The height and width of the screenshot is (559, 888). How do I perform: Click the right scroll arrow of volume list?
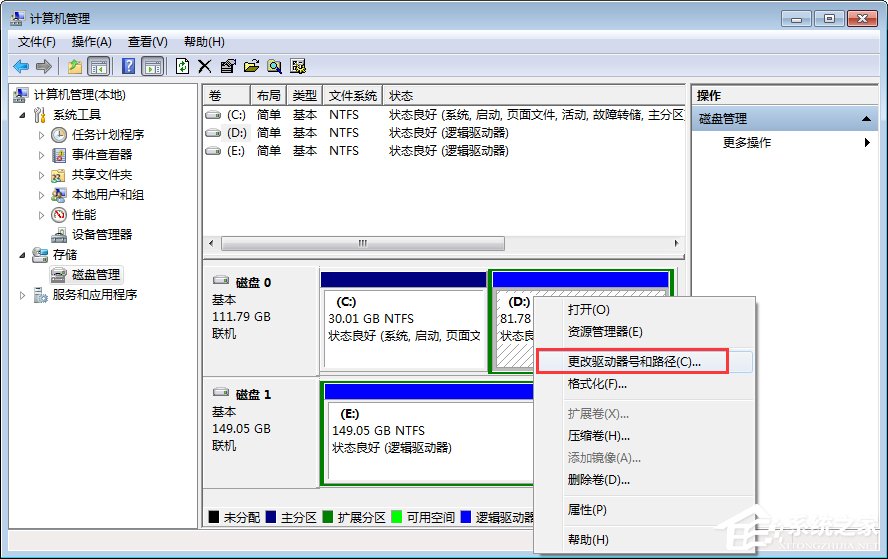click(x=676, y=244)
